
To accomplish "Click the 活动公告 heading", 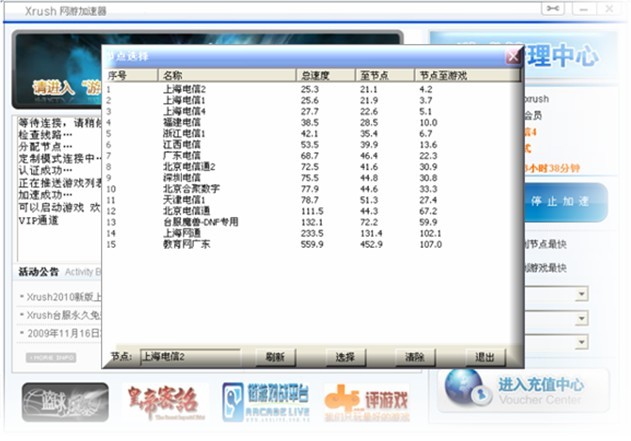I will [x=38, y=272].
